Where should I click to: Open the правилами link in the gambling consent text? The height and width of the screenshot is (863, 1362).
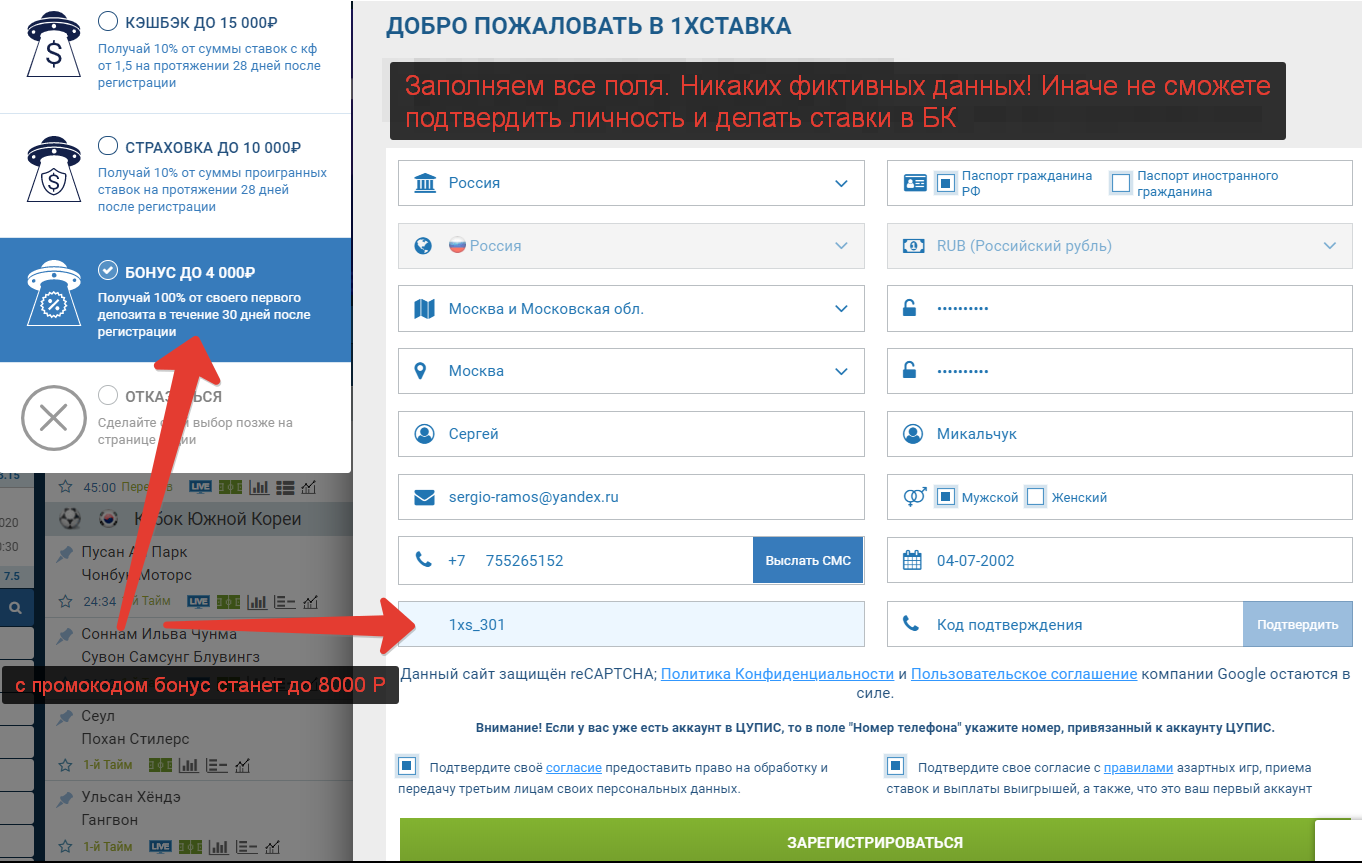[1138, 768]
